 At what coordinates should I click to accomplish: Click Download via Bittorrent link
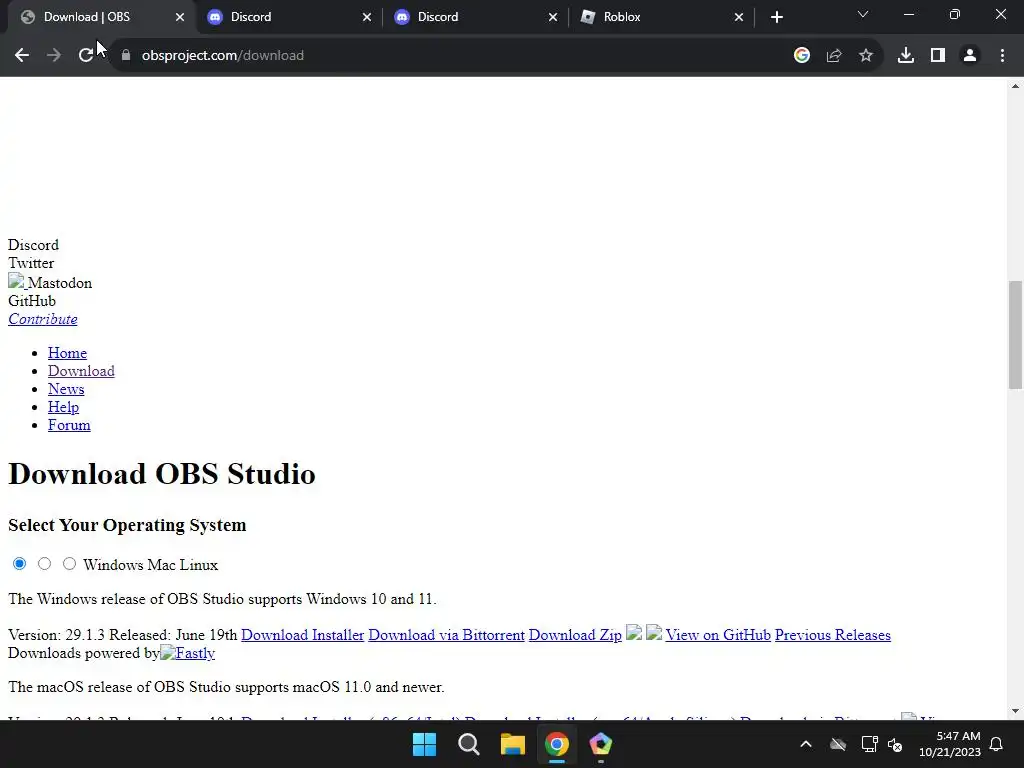pos(447,635)
